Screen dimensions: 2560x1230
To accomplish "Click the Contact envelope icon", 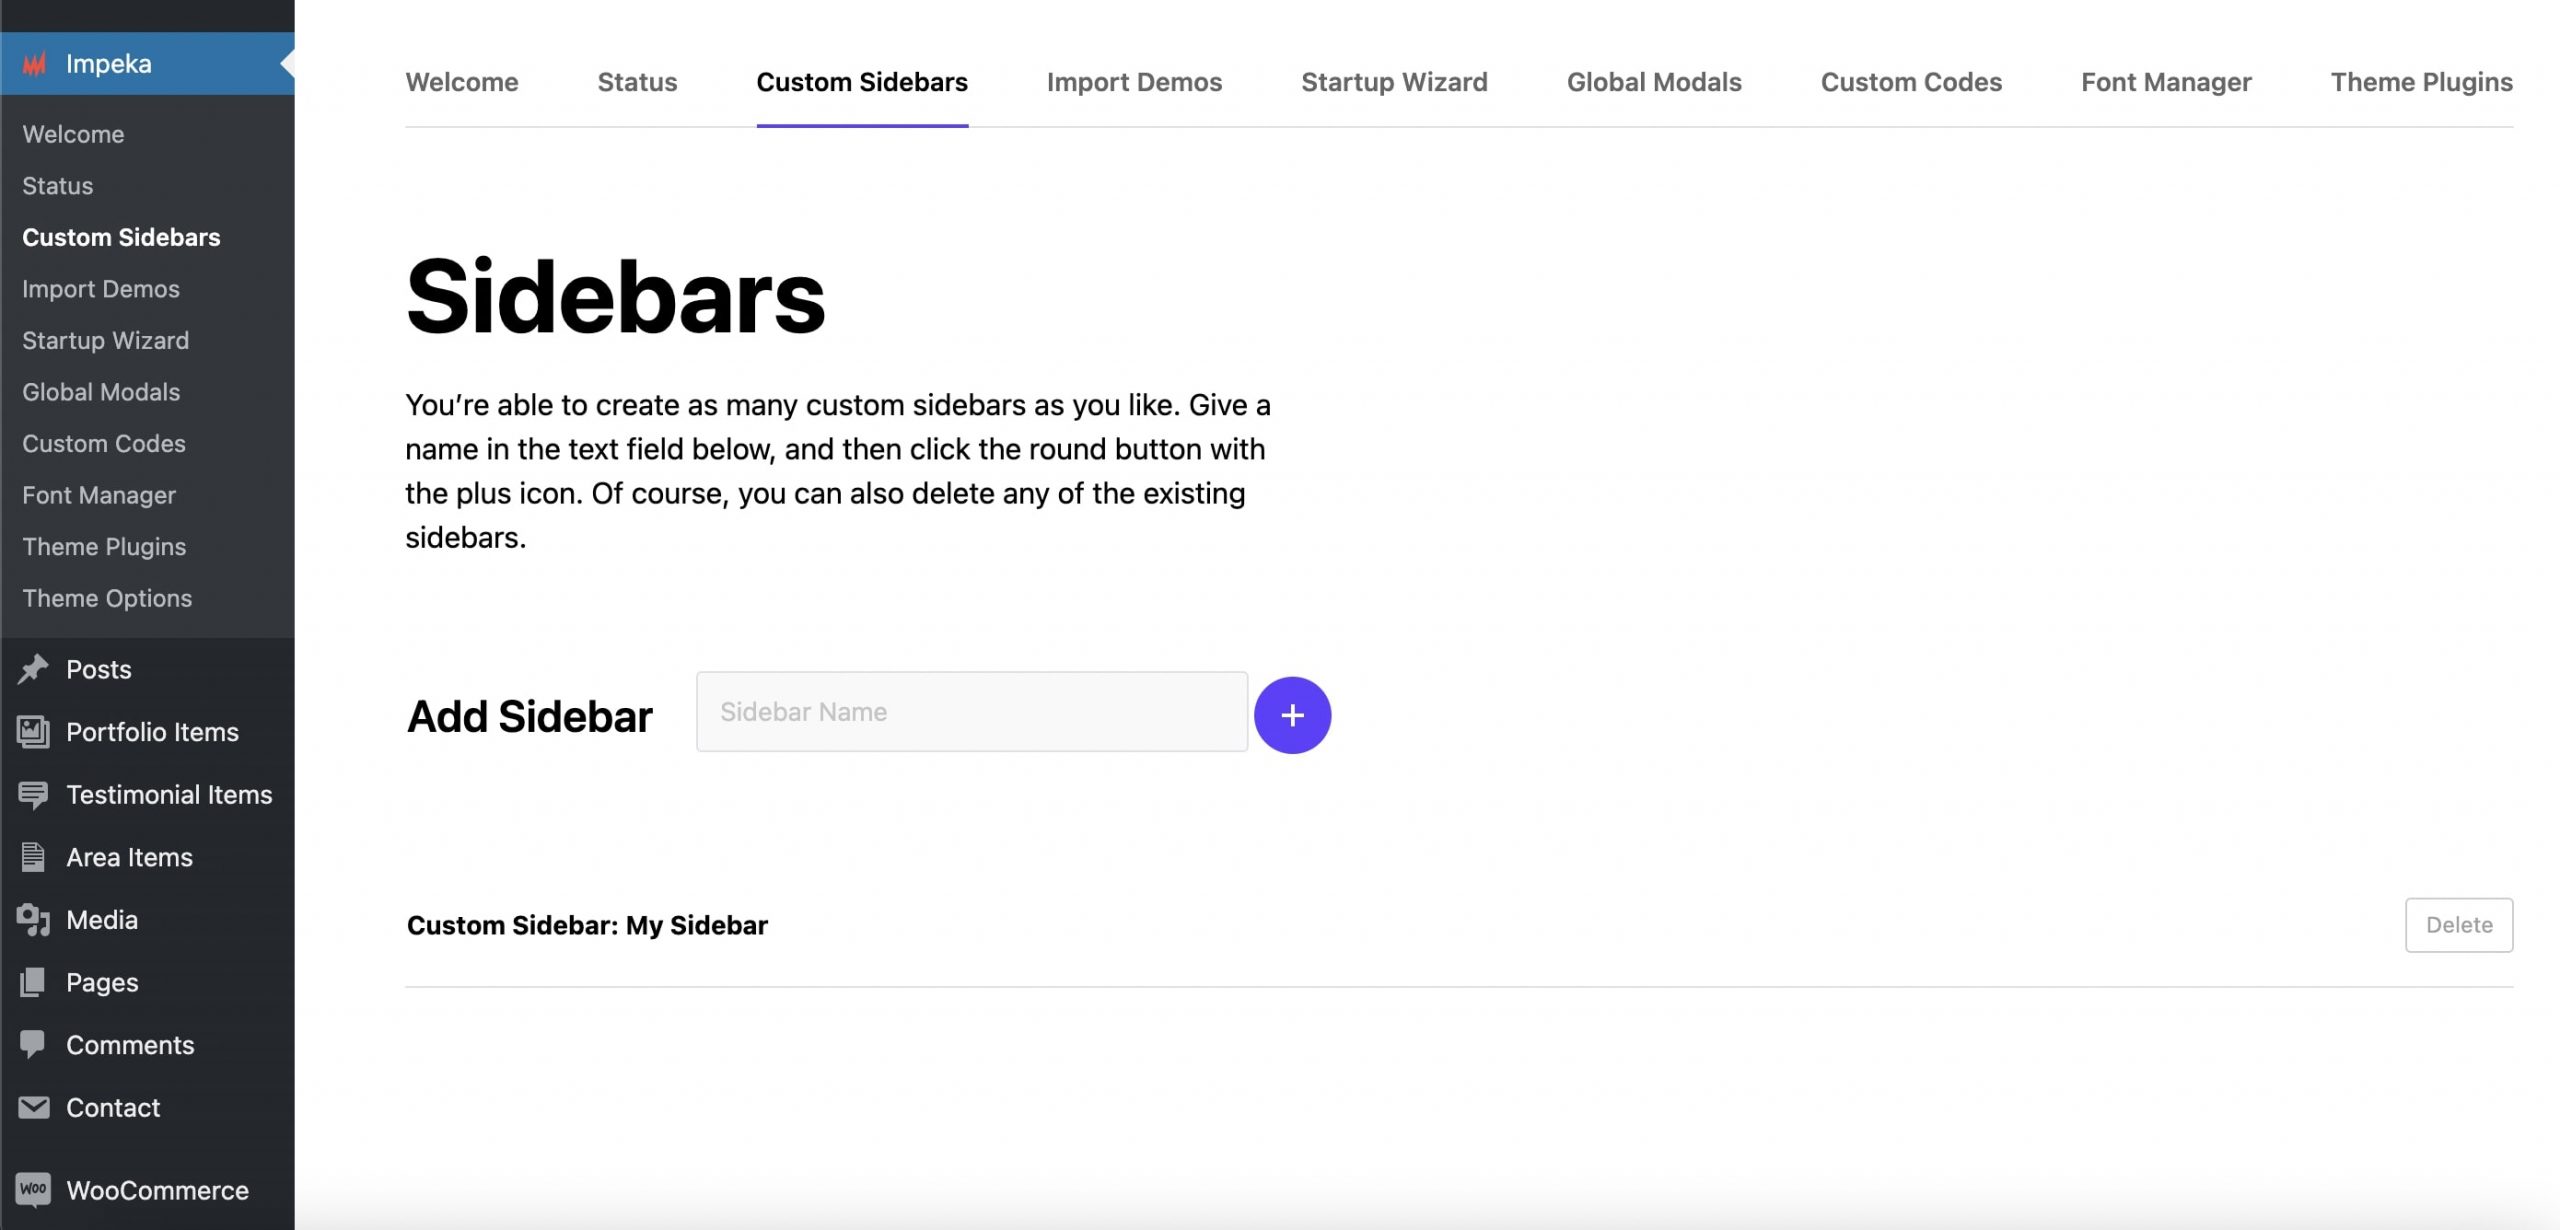I will tap(33, 1107).
